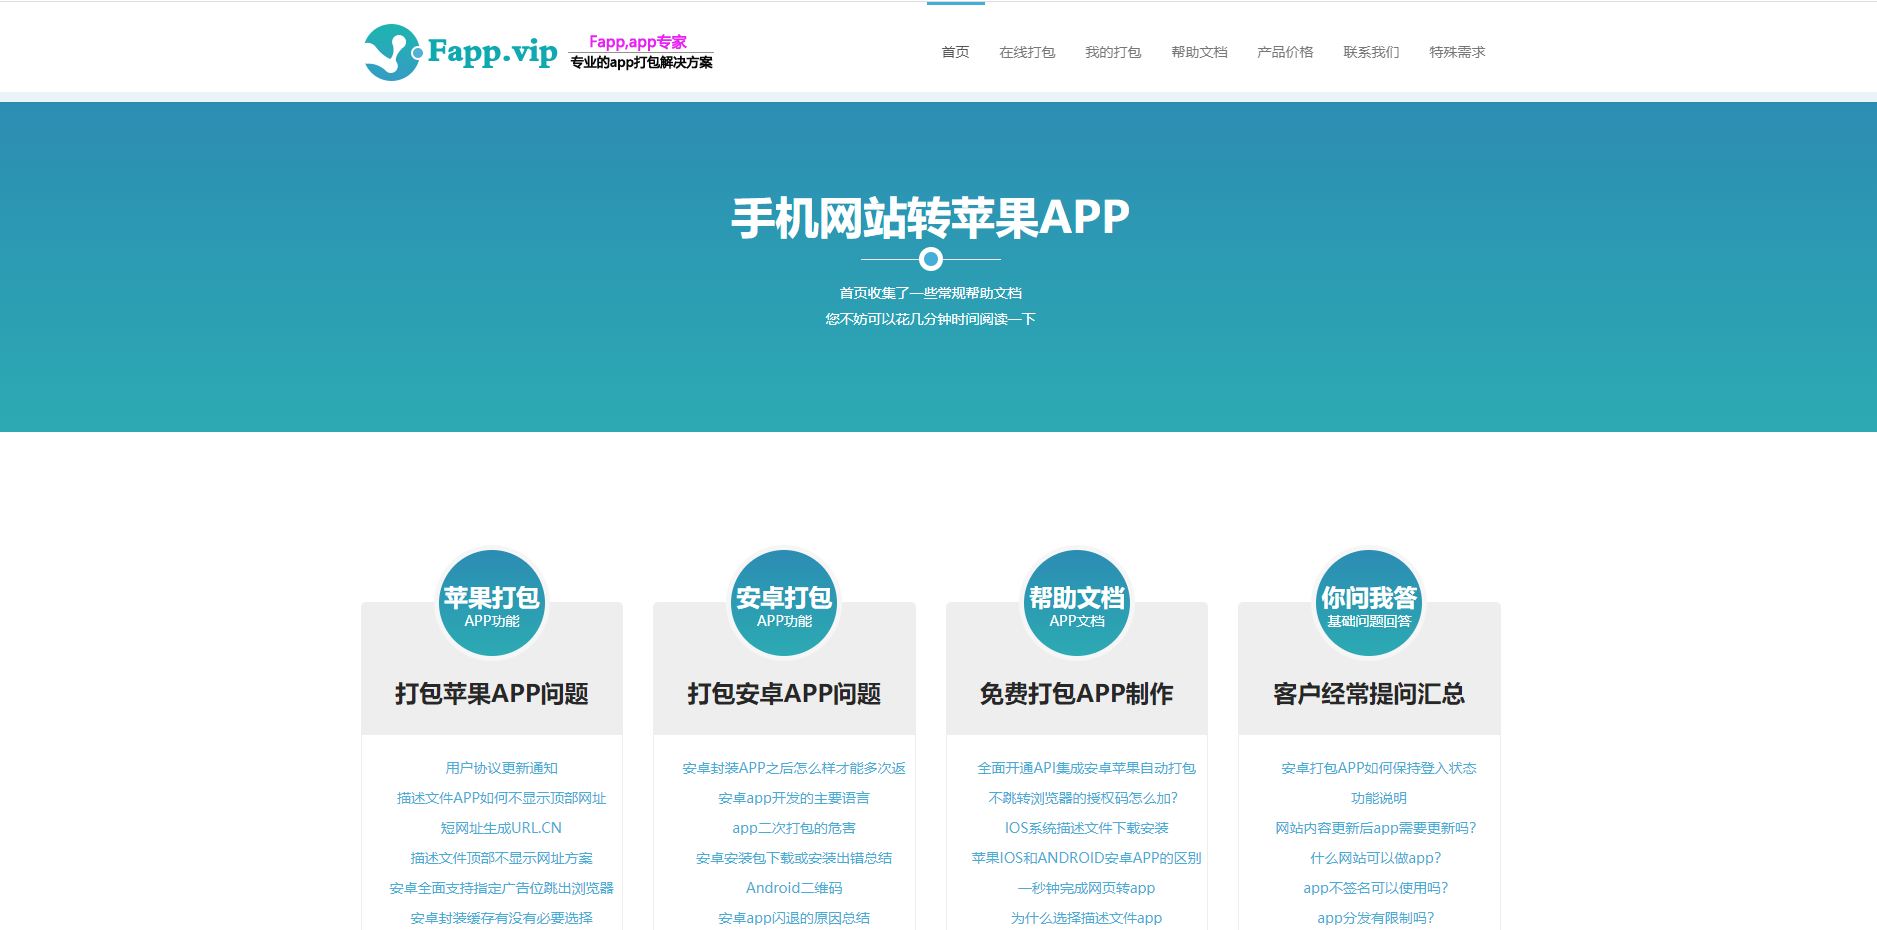
Task: Click the 苹果打包 circle badge
Action: [x=492, y=603]
